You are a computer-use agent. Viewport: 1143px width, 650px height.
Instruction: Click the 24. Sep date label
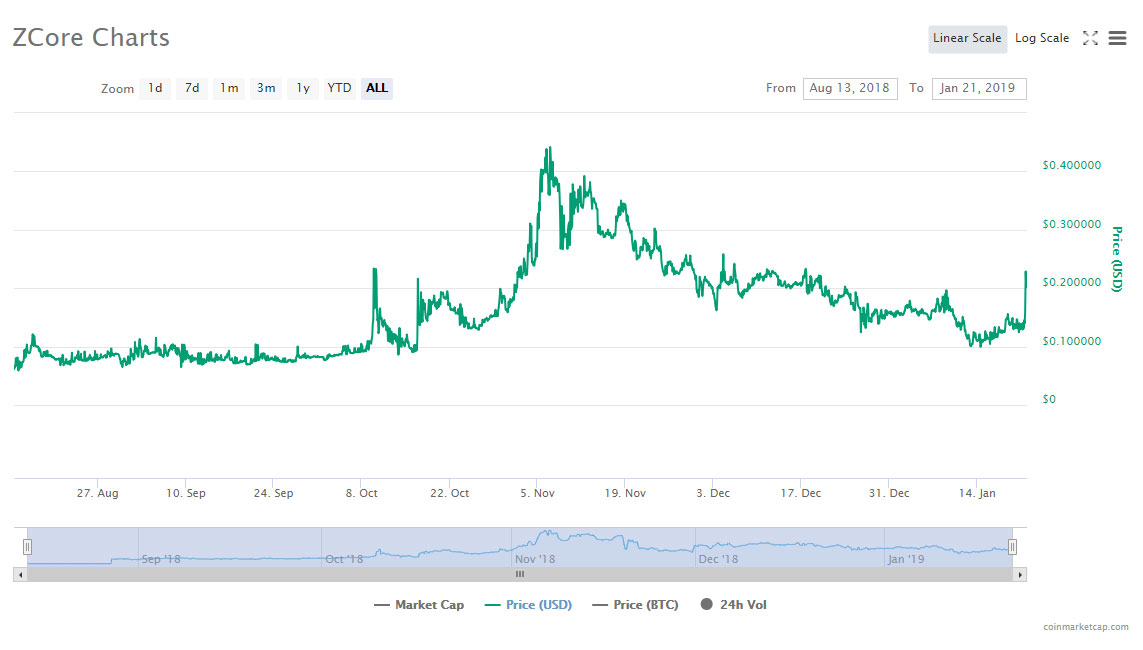pos(273,493)
